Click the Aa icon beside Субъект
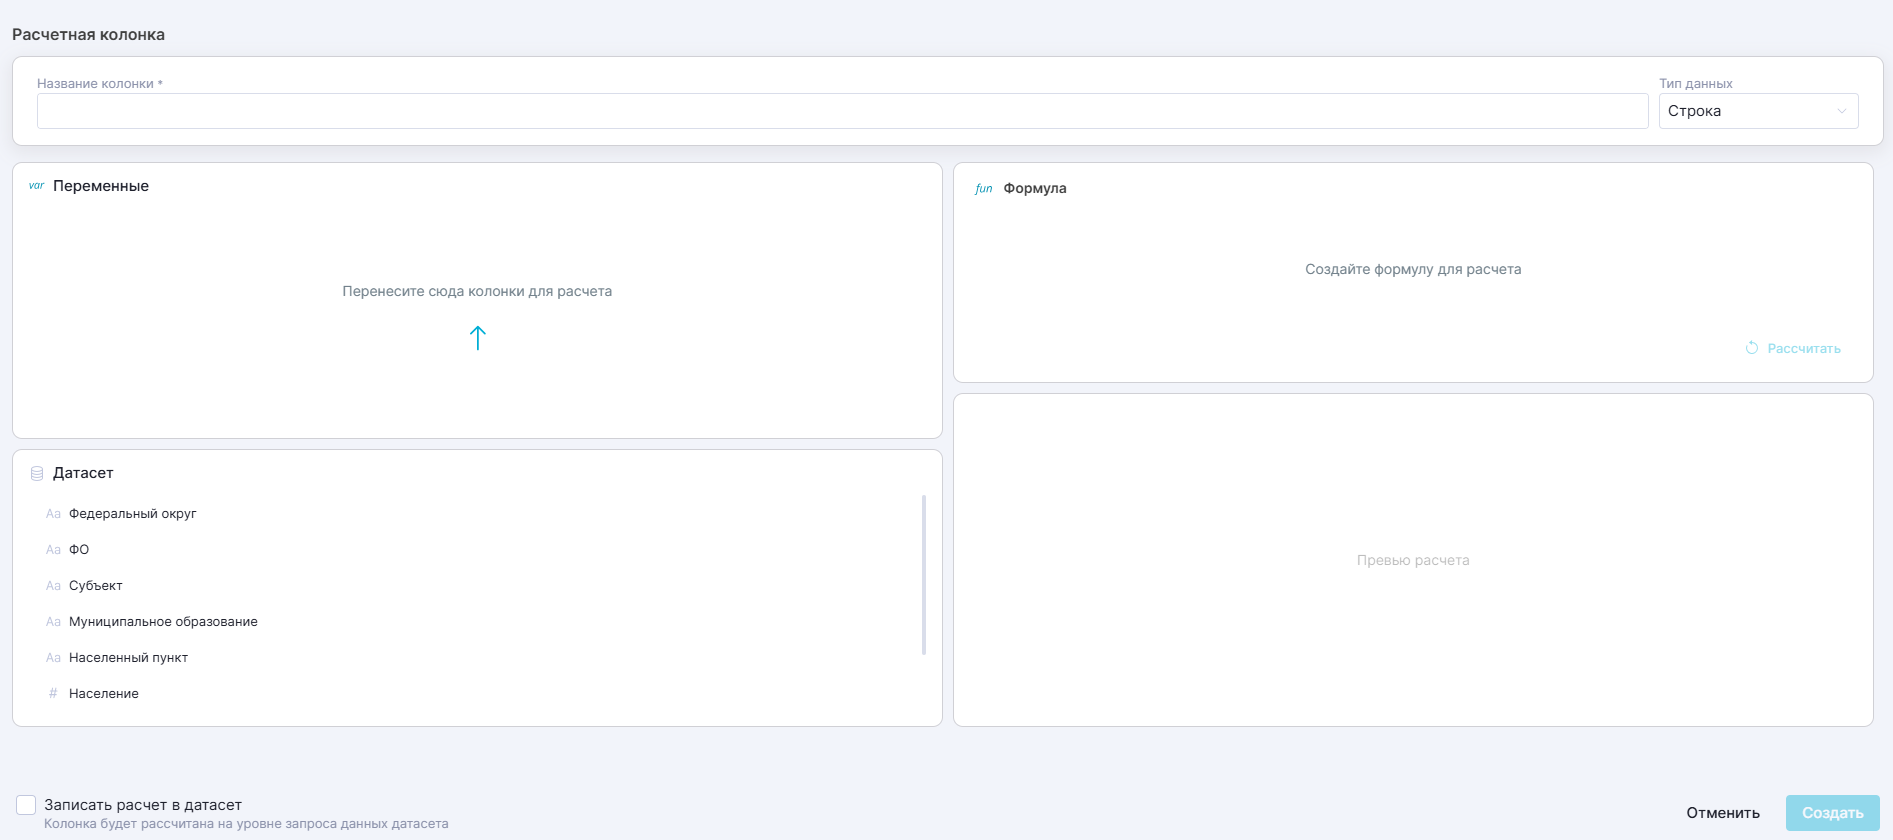1893x840 pixels. click(53, 586)
